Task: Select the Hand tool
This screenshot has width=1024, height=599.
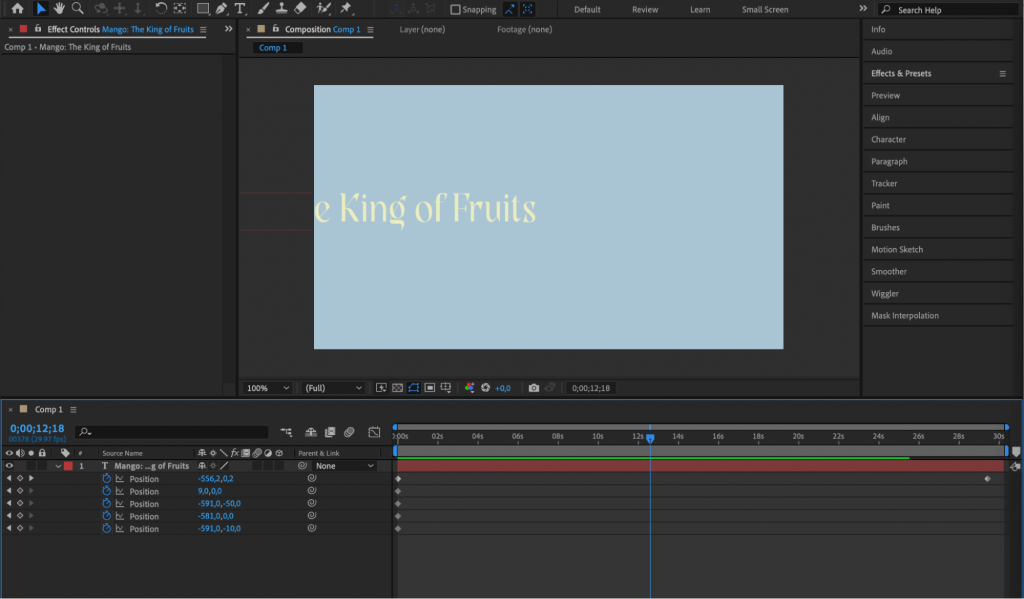Action: coord(58,9)
